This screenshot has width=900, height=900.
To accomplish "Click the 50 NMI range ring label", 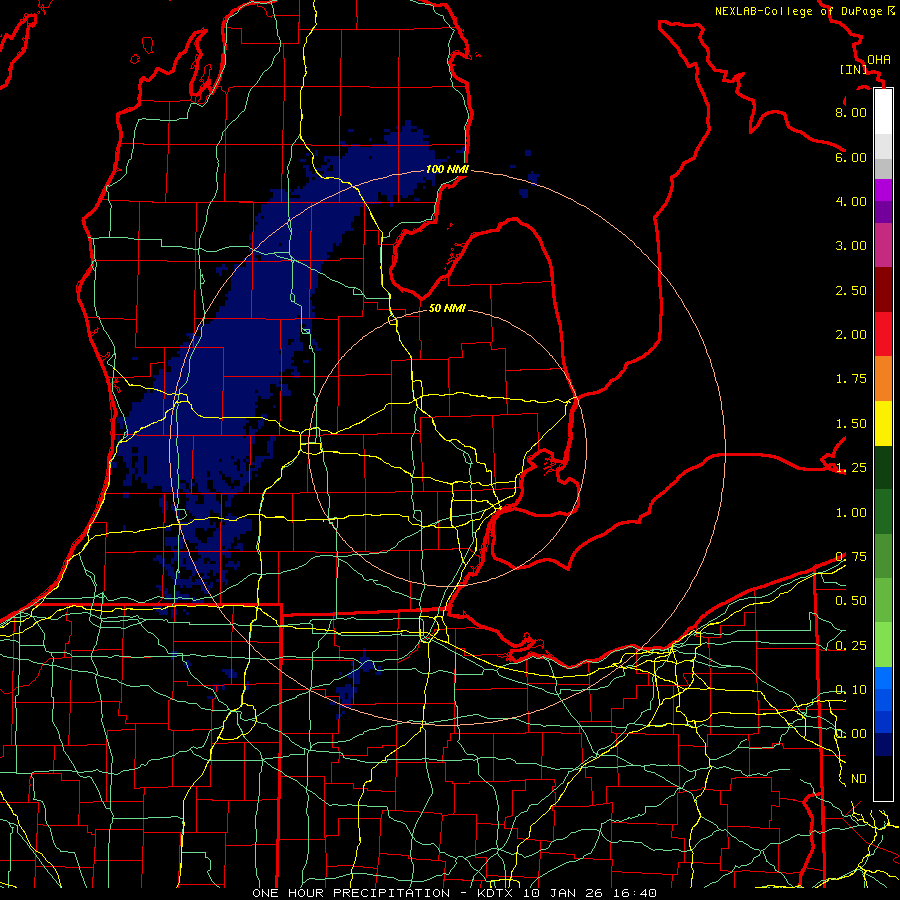I will point(447,308).
